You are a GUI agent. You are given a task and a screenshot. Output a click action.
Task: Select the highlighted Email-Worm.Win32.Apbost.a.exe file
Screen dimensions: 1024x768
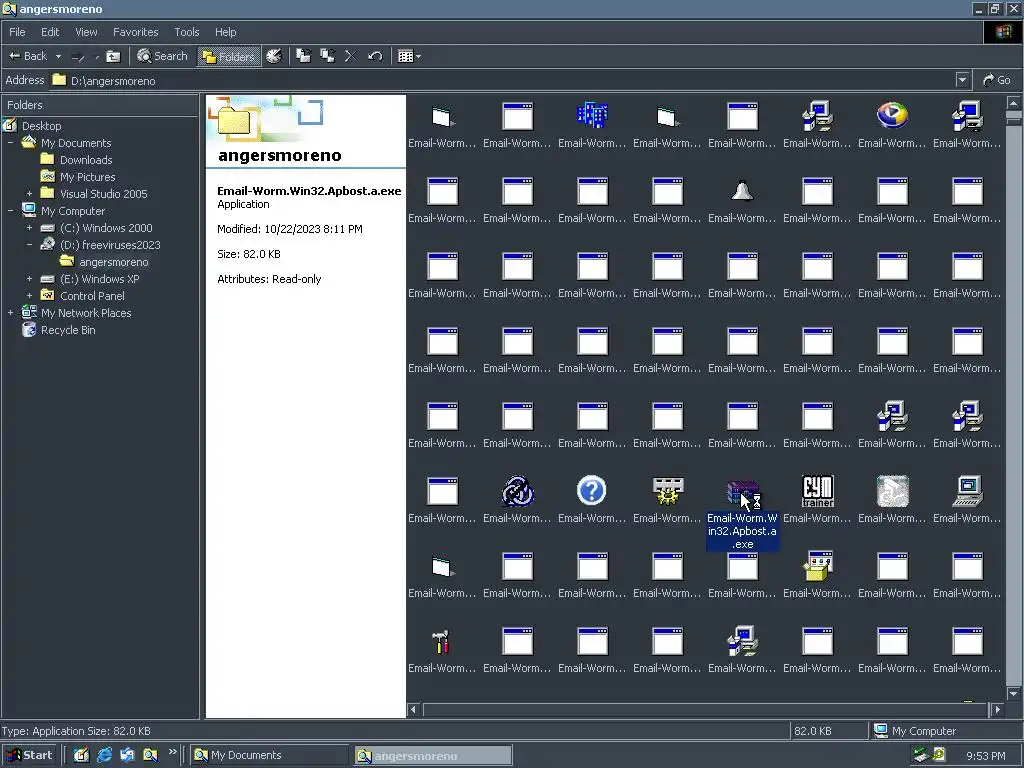(742, 513)
